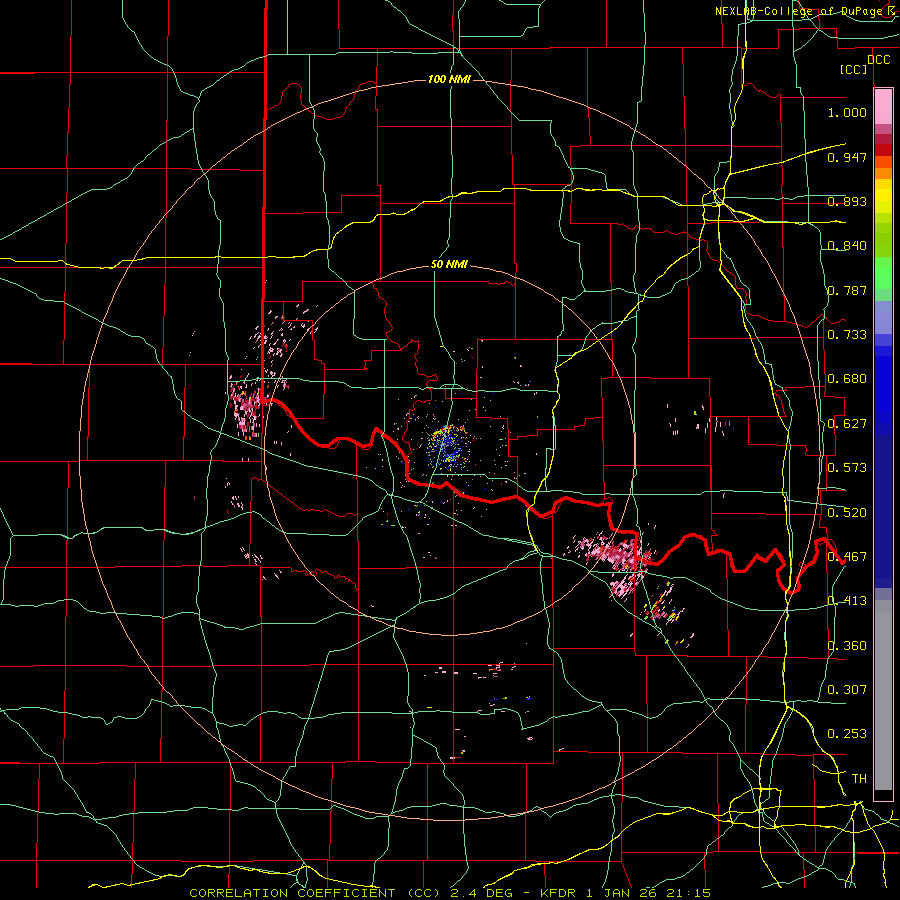Screen dimensions: 900x900
Task: Click the 50 NMI range ring label
Action: pos(449,265)
